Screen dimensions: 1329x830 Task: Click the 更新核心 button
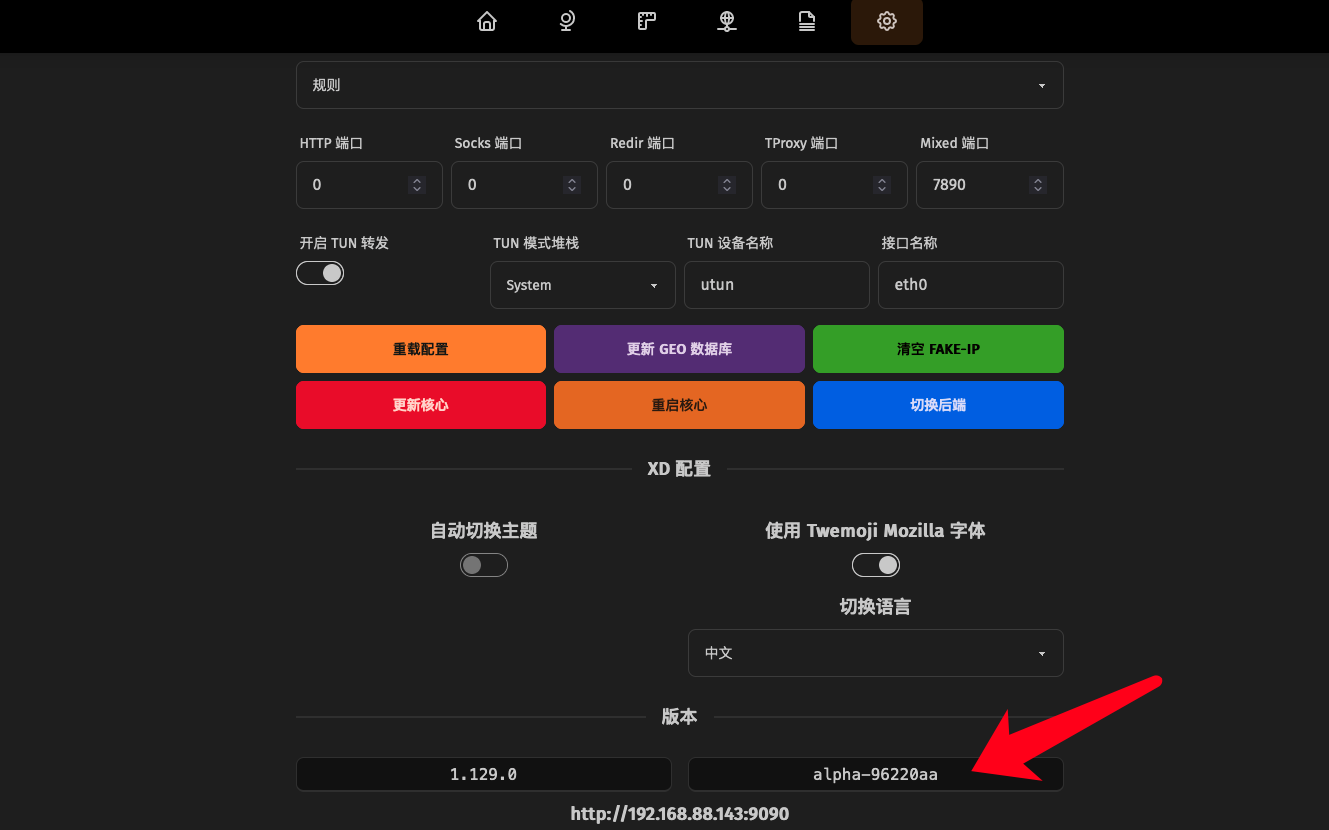(x=421, y=405)
